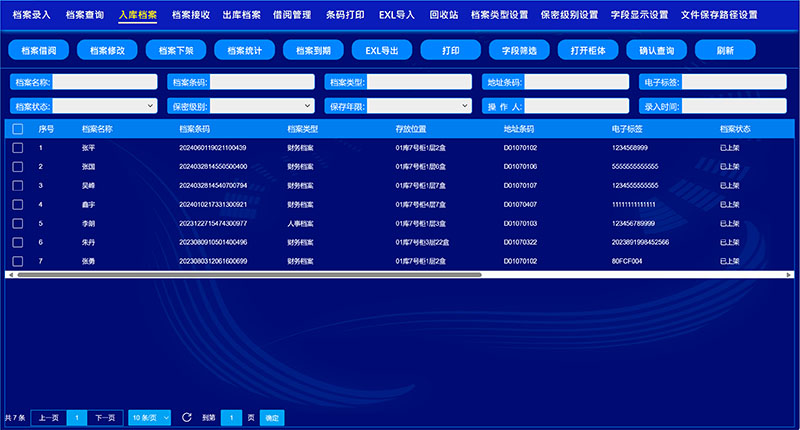Click the 档案借阅 button
The width and height of the screenshot is (800, 430).
coord(37,50)
